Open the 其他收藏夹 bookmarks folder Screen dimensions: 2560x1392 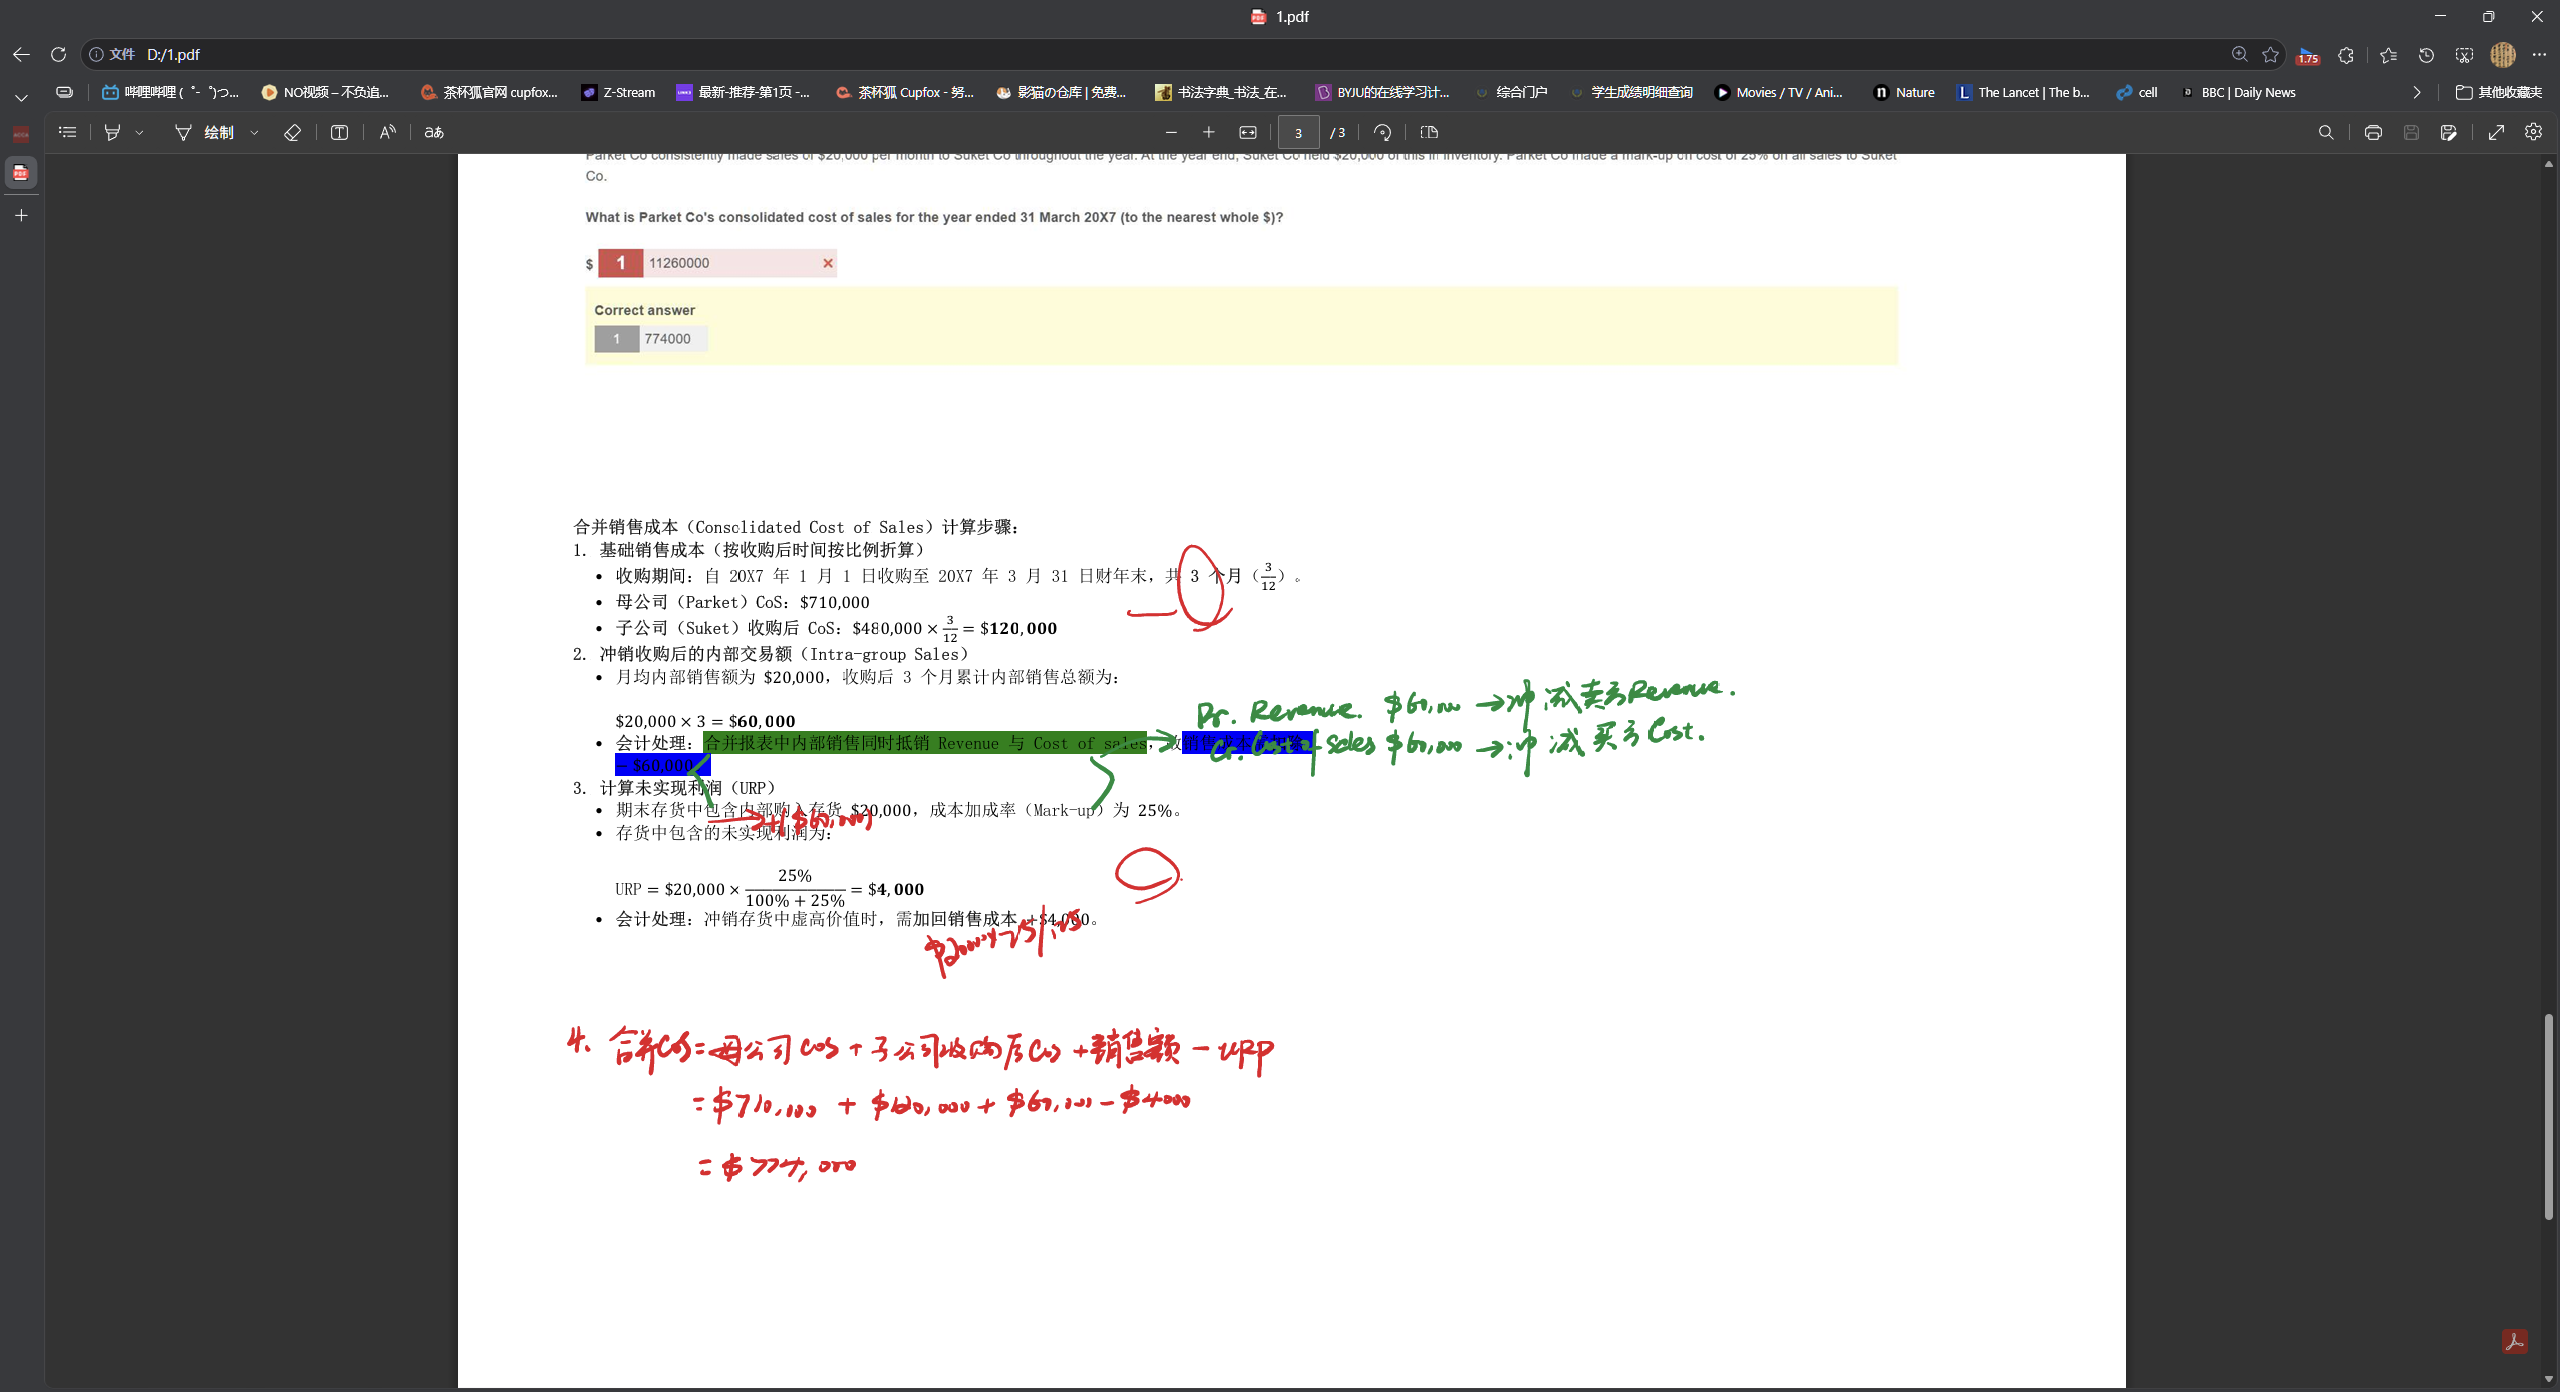pos(2499,92)
